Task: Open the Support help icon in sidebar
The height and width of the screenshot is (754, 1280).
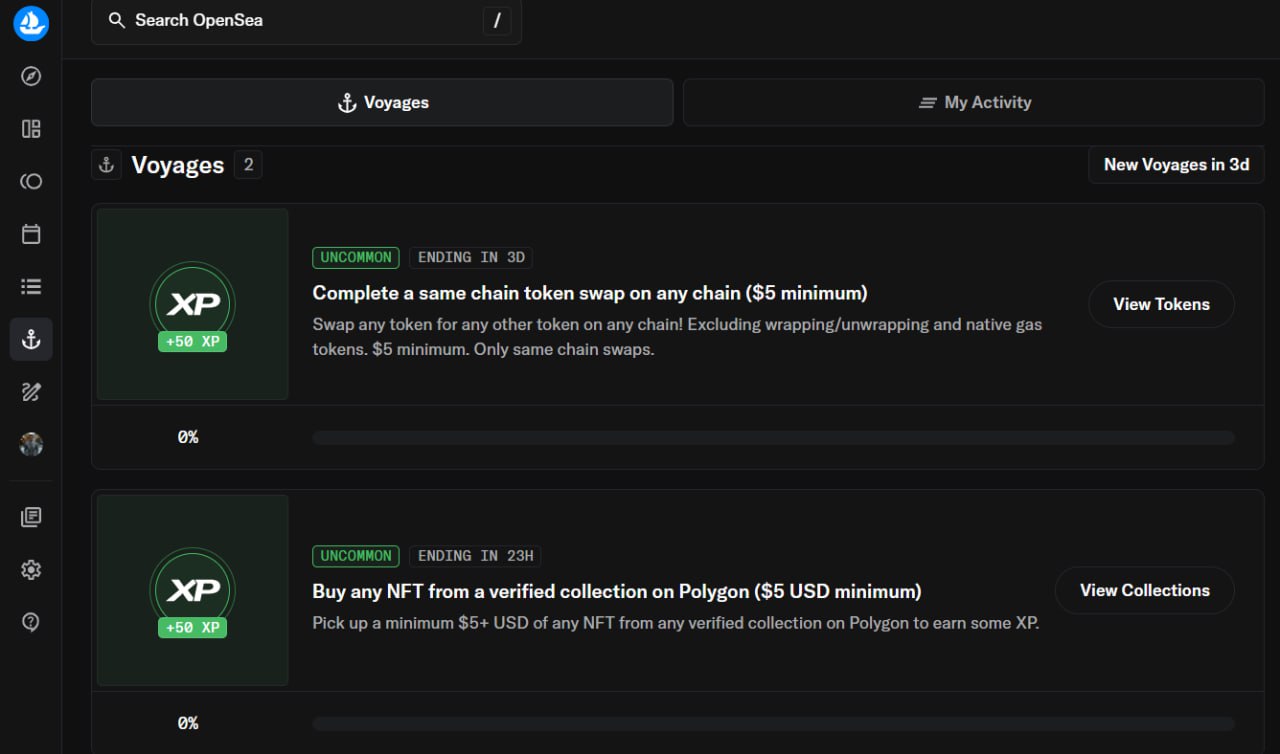Action: (x=31, y=622)
